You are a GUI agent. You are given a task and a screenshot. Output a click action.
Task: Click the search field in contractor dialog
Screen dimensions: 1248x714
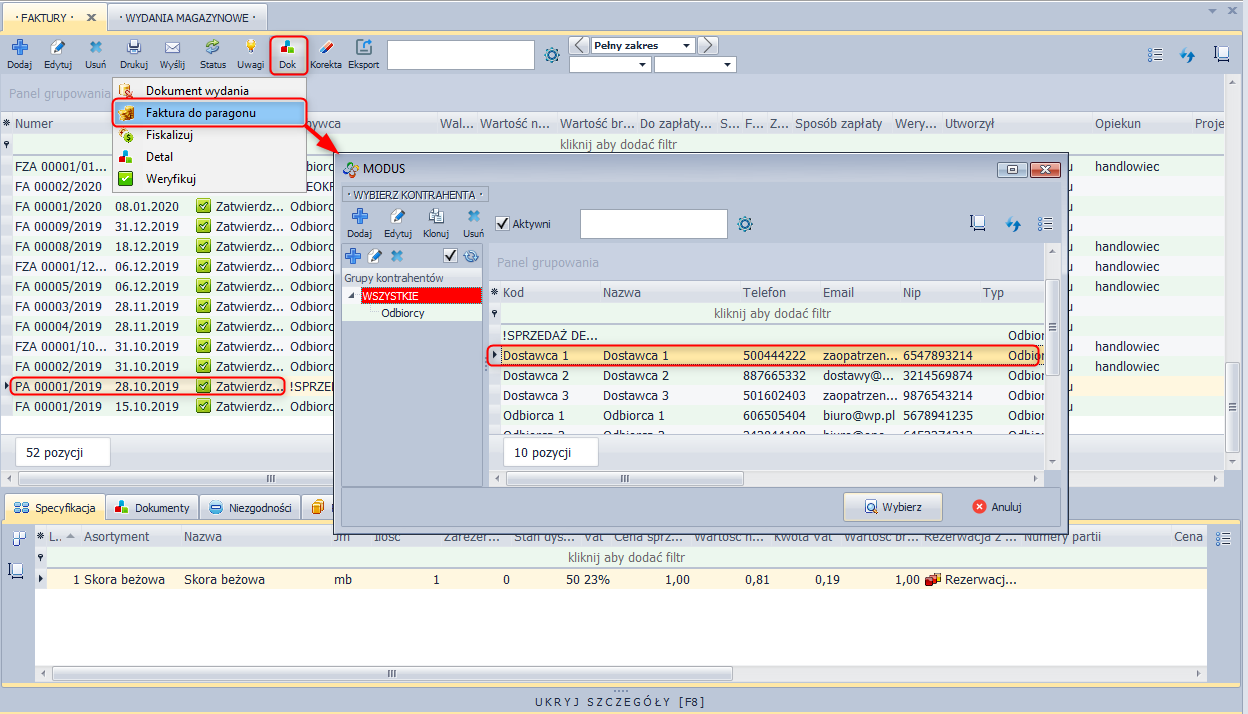653,224
